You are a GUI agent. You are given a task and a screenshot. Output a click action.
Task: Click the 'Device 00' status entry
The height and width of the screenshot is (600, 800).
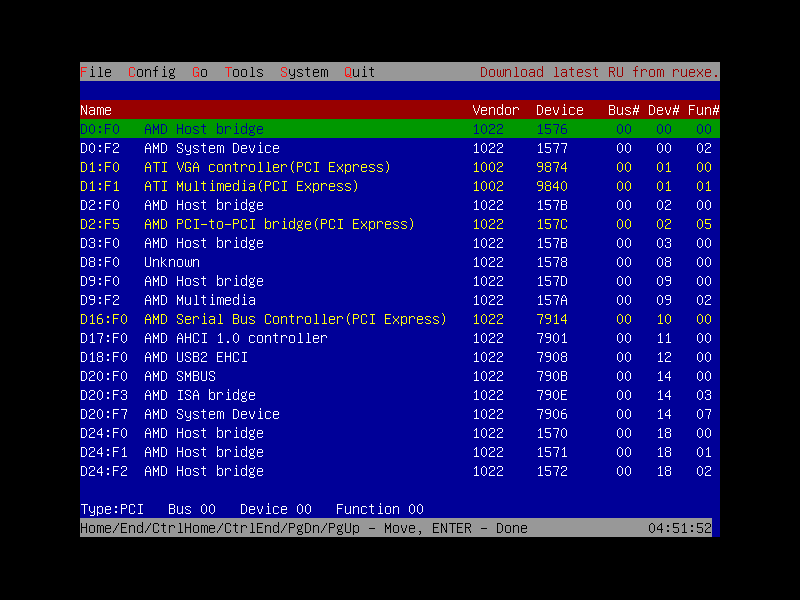276,509
